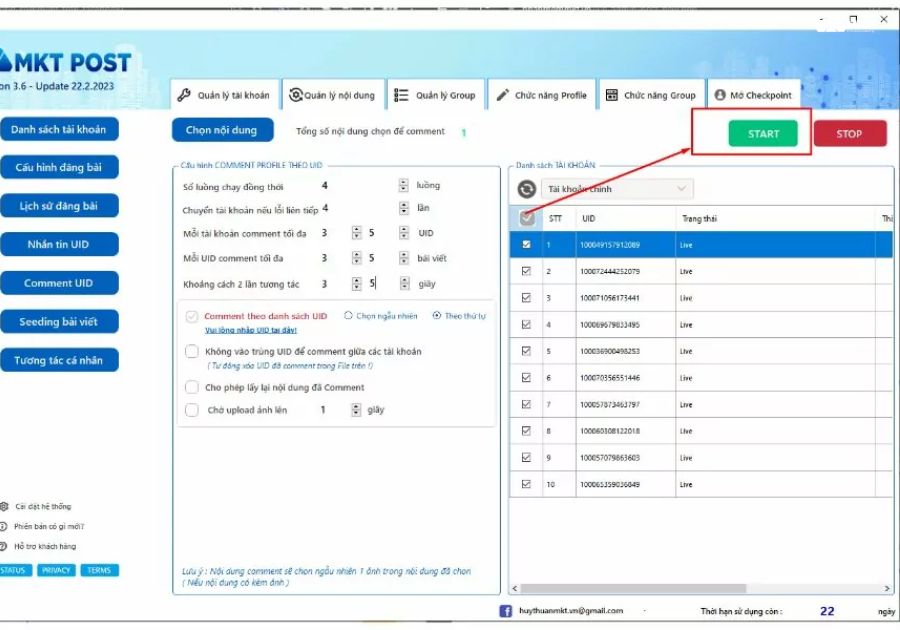
Task: Click the PRIVACY button
Action: point(56,570)
